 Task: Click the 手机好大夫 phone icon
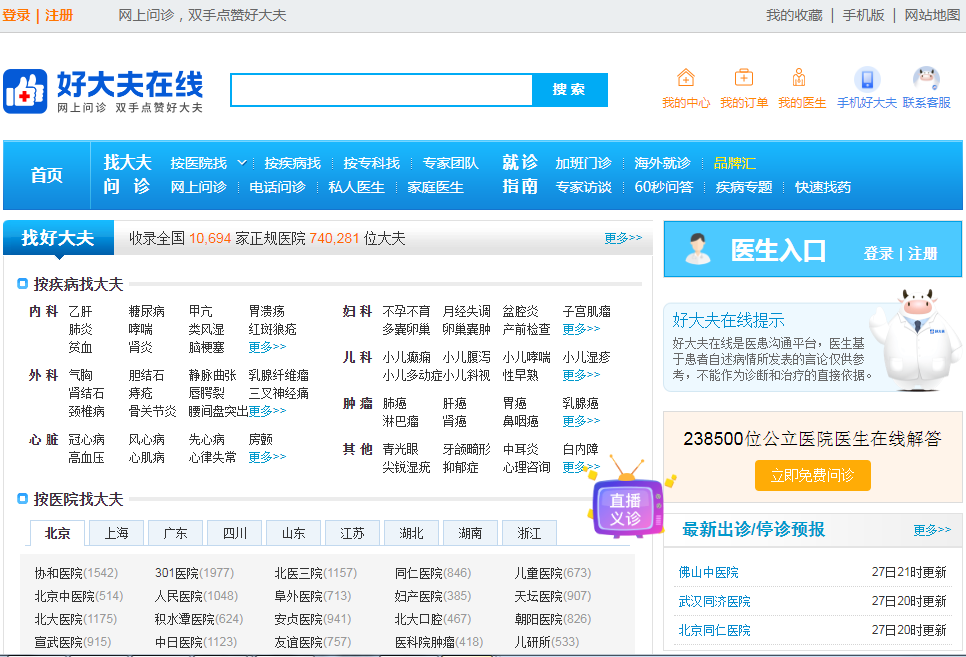[x=866, y=80]
